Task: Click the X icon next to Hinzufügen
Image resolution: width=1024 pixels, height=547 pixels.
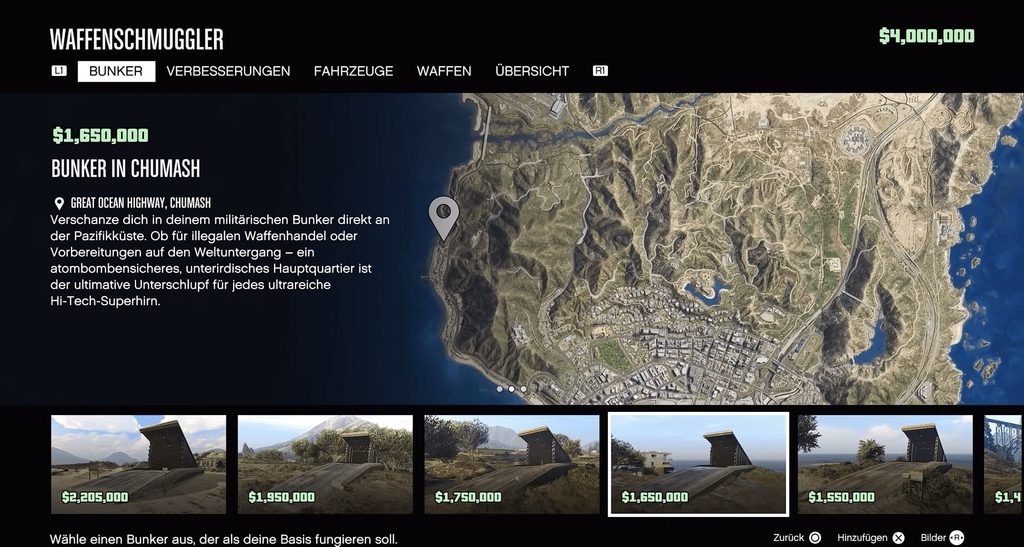Action: click(898, 538)
